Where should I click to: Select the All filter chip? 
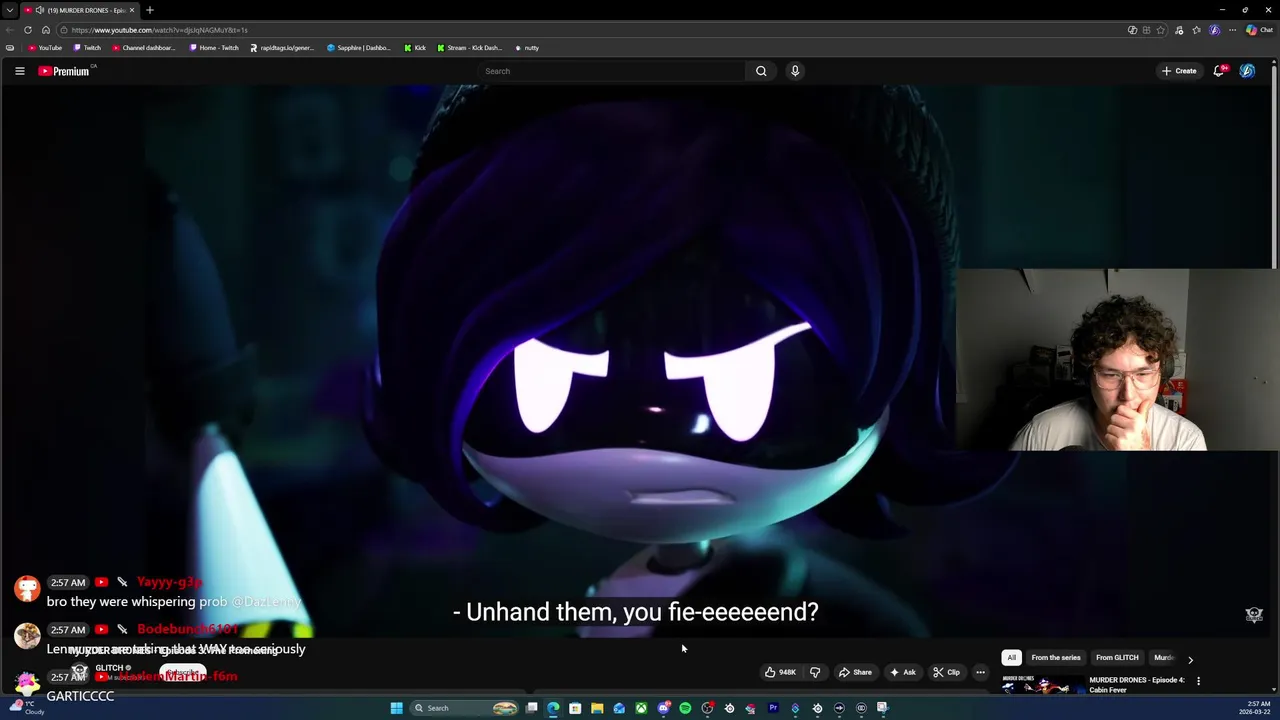coord(1011,658)
